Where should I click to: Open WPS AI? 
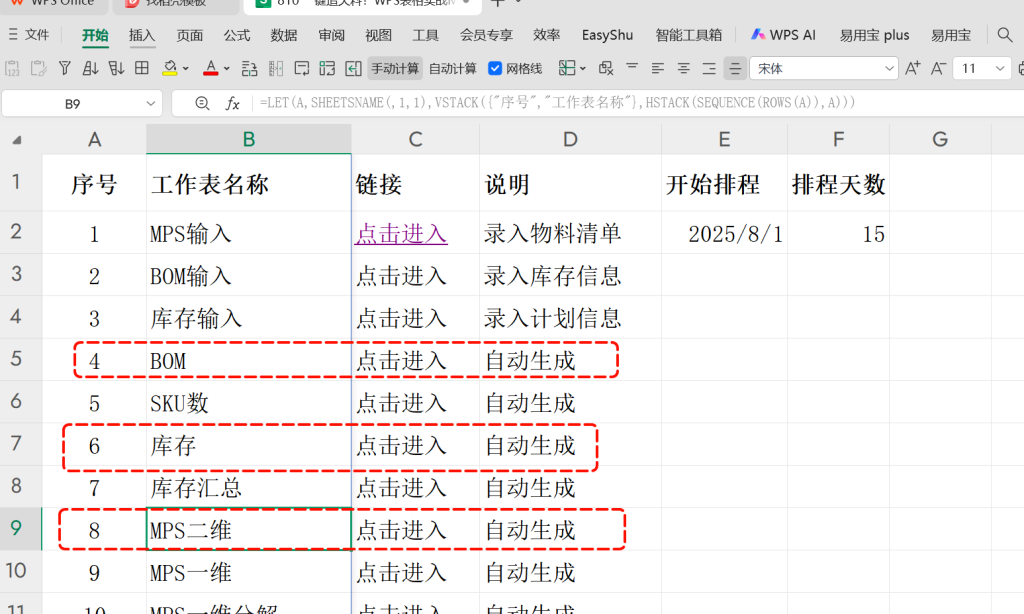tap(783, 35)
